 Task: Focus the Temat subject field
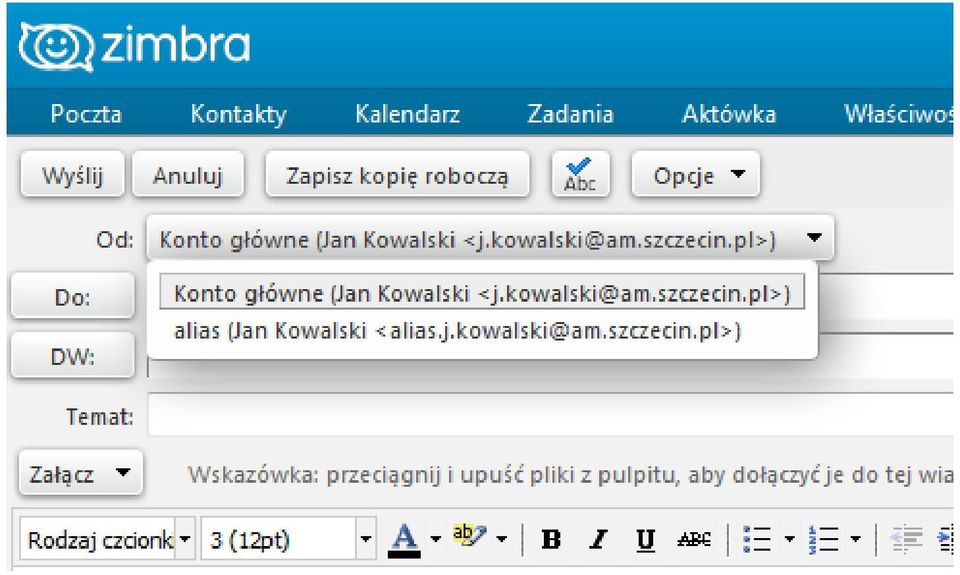[x=550, y=415]
